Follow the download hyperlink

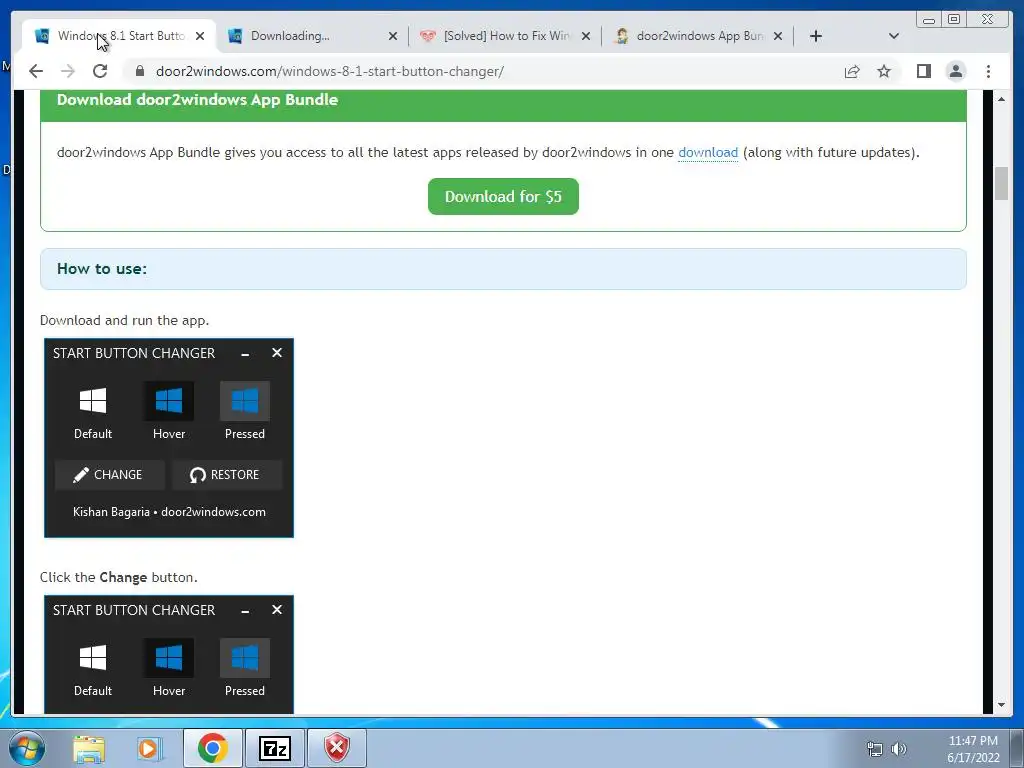tap(708, 152)
